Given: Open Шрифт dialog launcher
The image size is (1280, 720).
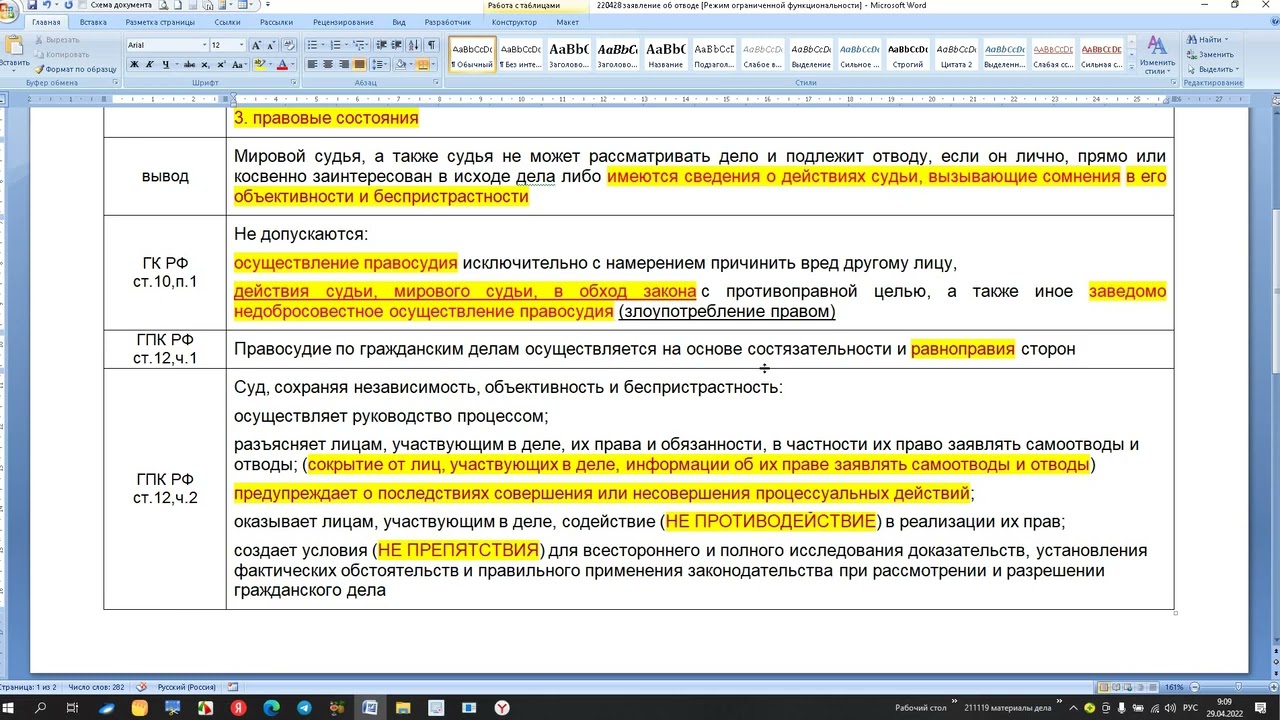Looking at the screenshot, I should point(294,83).
